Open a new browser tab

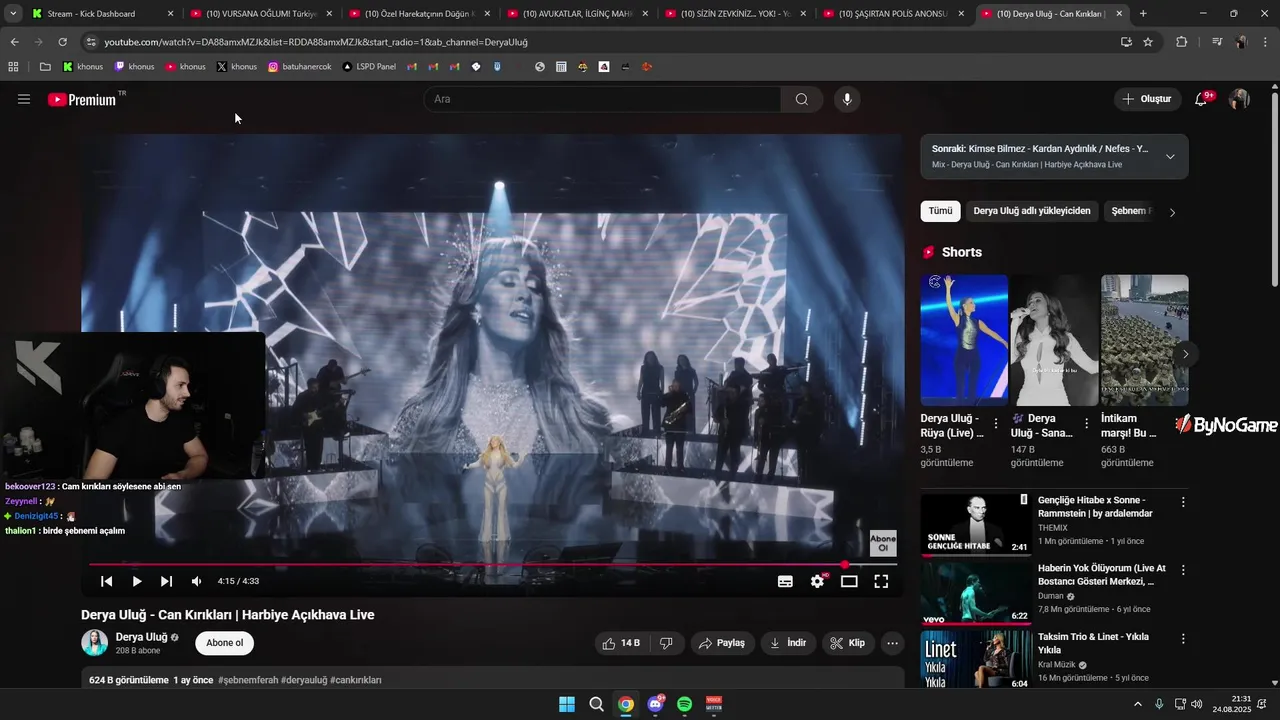pos(1143,14)
